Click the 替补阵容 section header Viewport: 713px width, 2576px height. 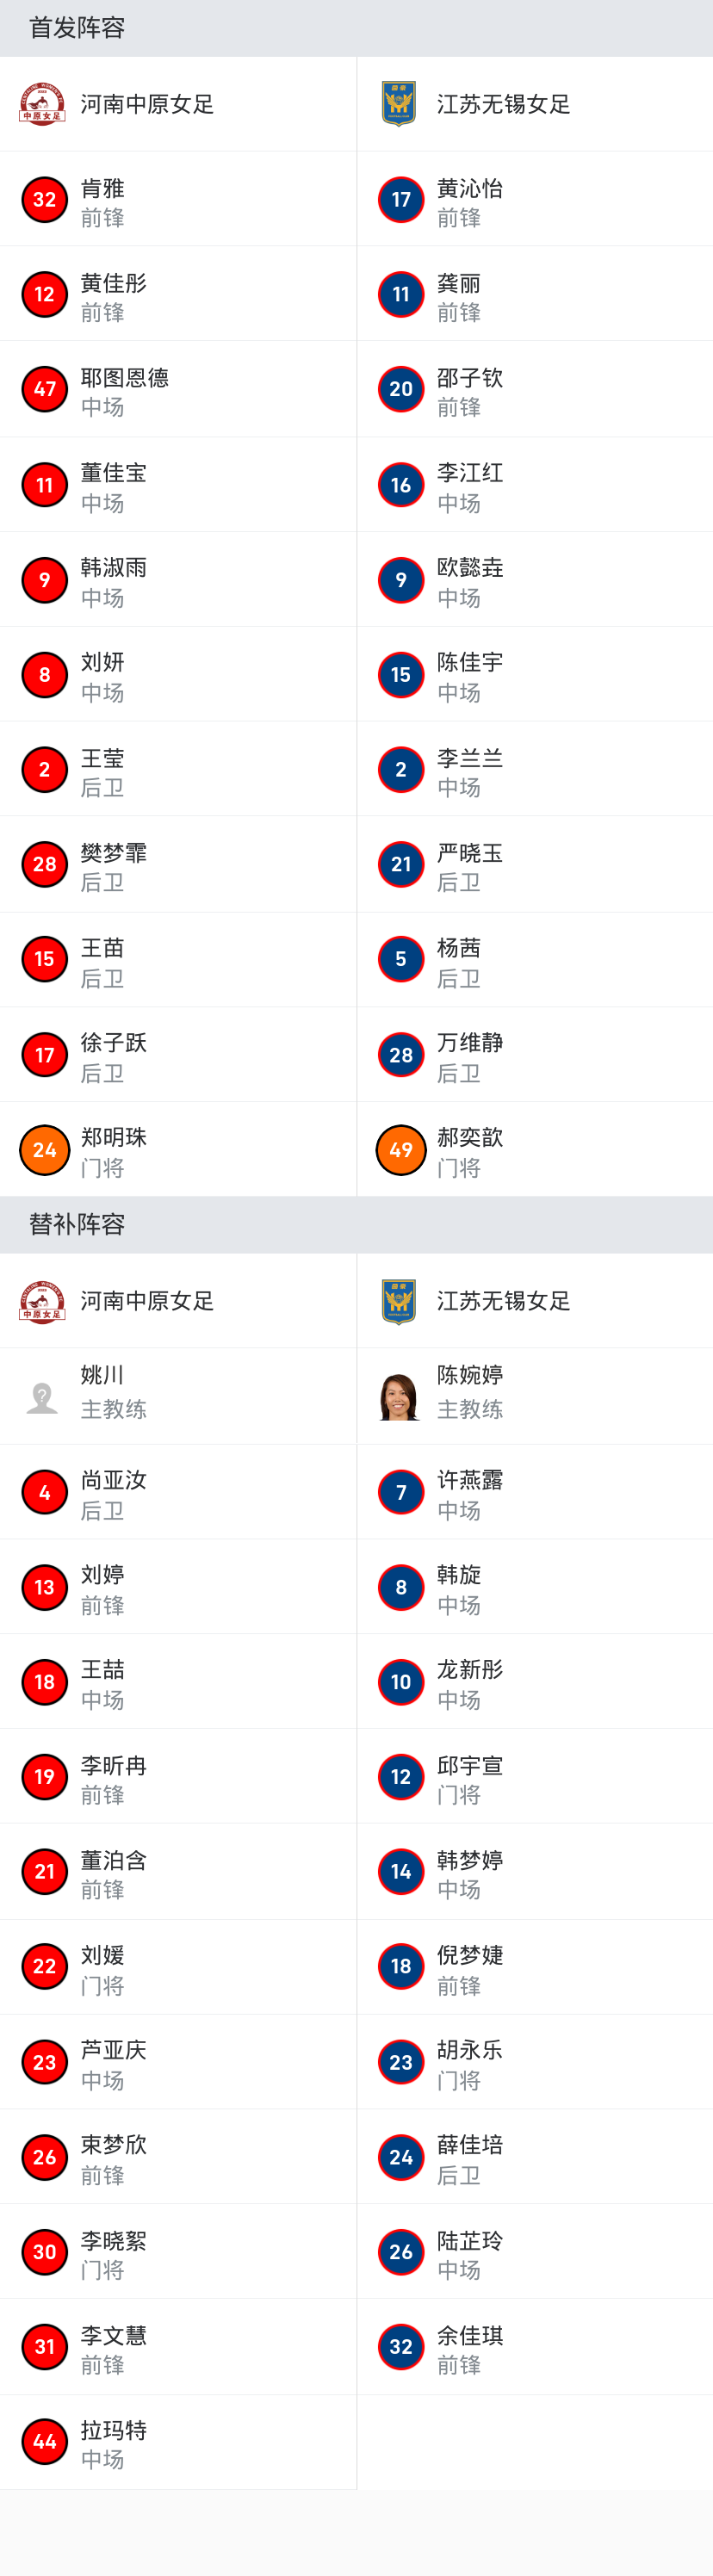77,1224
